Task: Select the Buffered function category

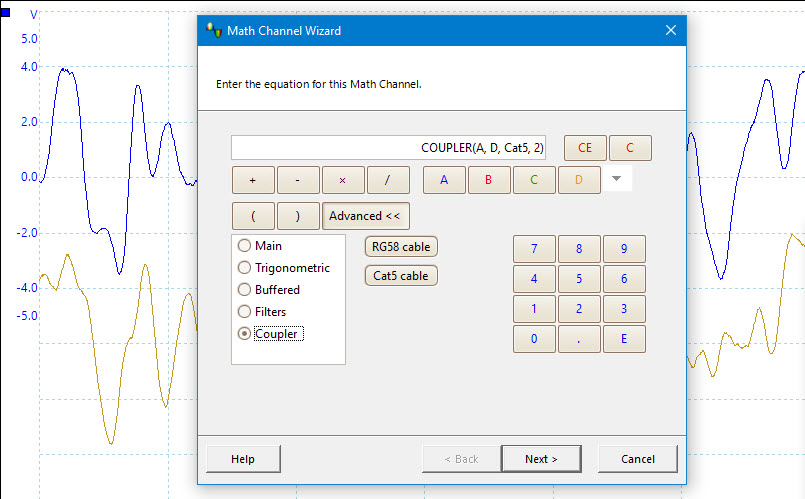Action: point(244,290)
